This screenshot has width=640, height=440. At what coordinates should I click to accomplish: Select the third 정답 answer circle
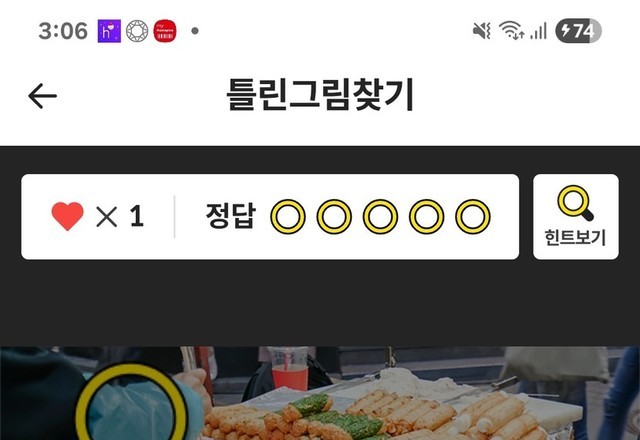380,216
